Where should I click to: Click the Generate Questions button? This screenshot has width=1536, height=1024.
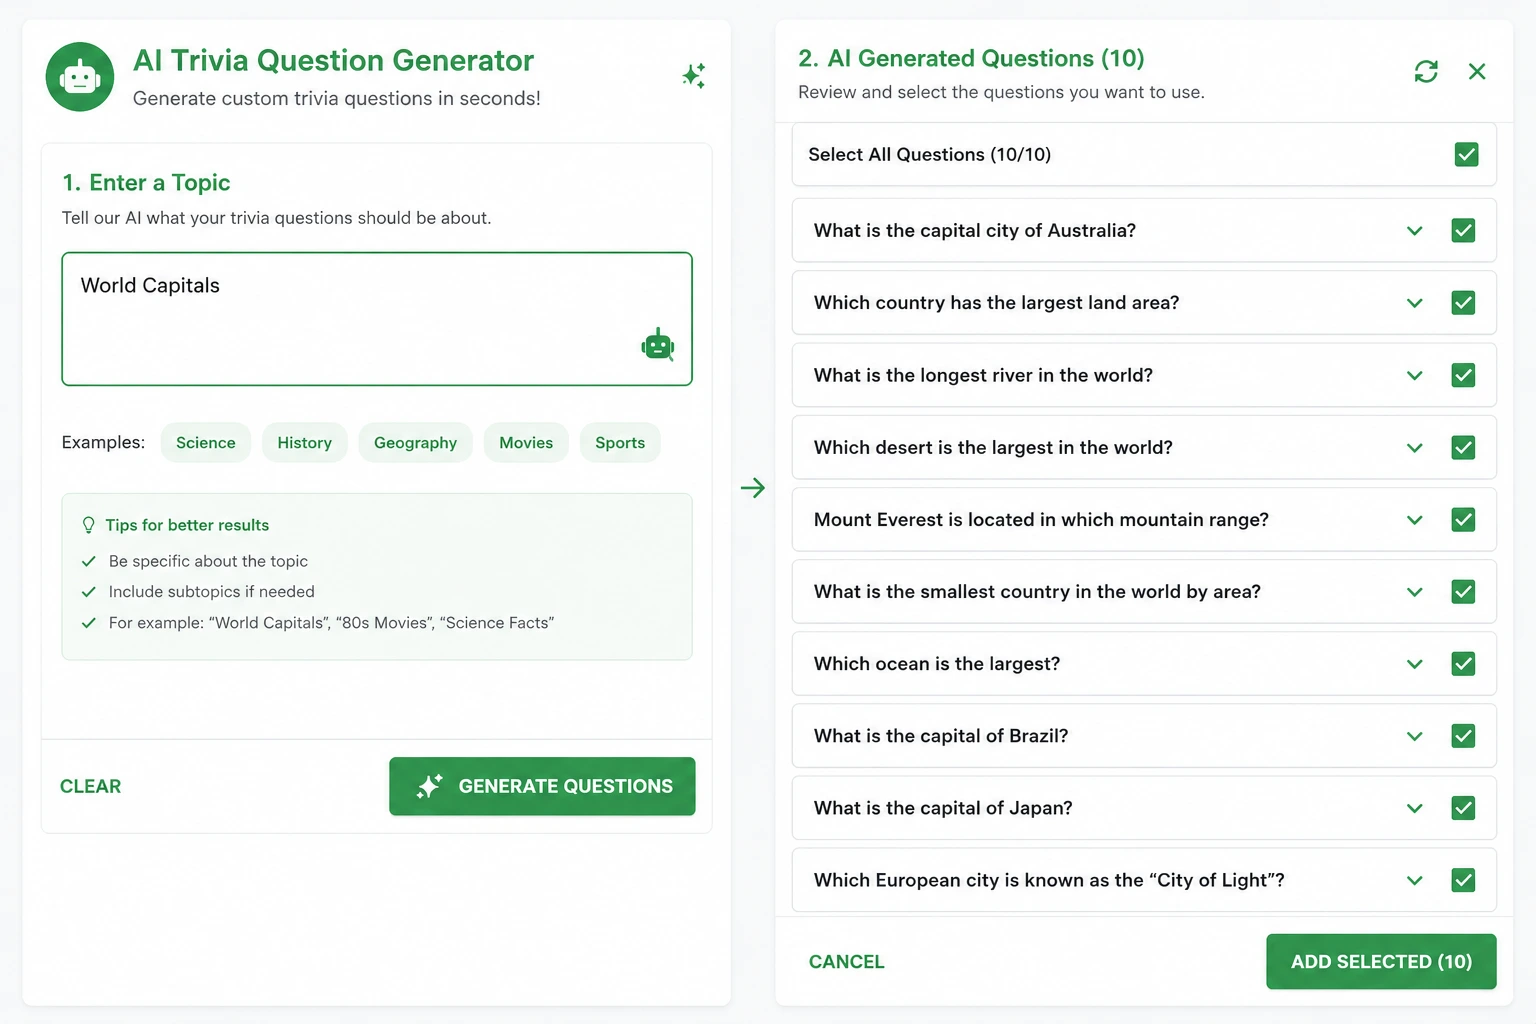coord(542,786)
